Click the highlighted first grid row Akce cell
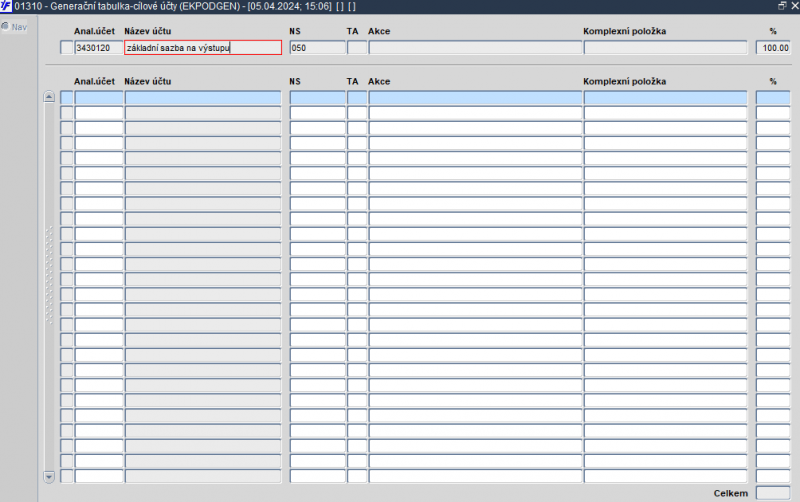Image resolution: width=800 pixels, height=502 pixels. click(475, 97)
